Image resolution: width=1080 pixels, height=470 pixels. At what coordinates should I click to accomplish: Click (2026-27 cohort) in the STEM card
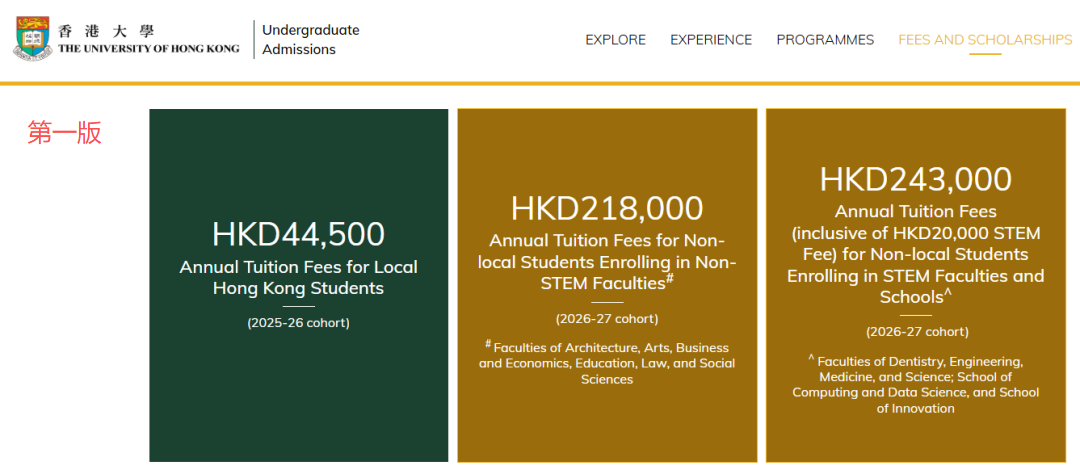pyautogui.click(x=915, y=332)
